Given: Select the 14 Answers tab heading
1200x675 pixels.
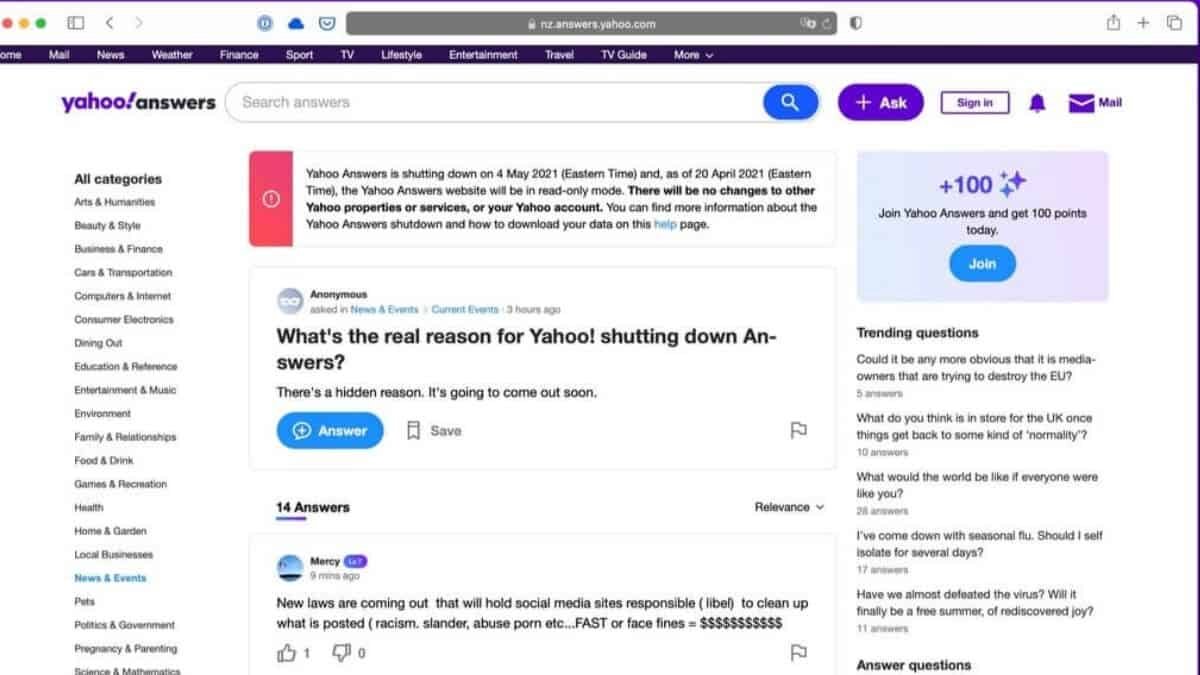Looking at the screenshot, I should coord(313,507).
